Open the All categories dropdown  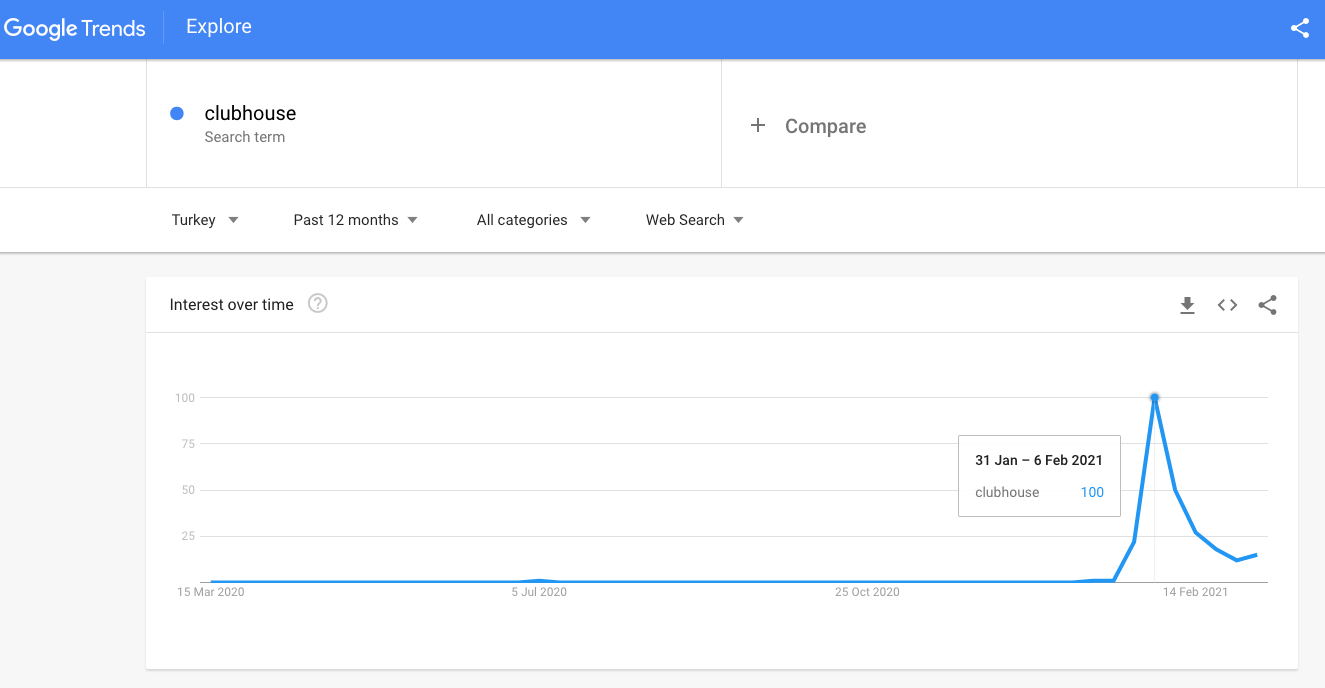pos(533,220)
